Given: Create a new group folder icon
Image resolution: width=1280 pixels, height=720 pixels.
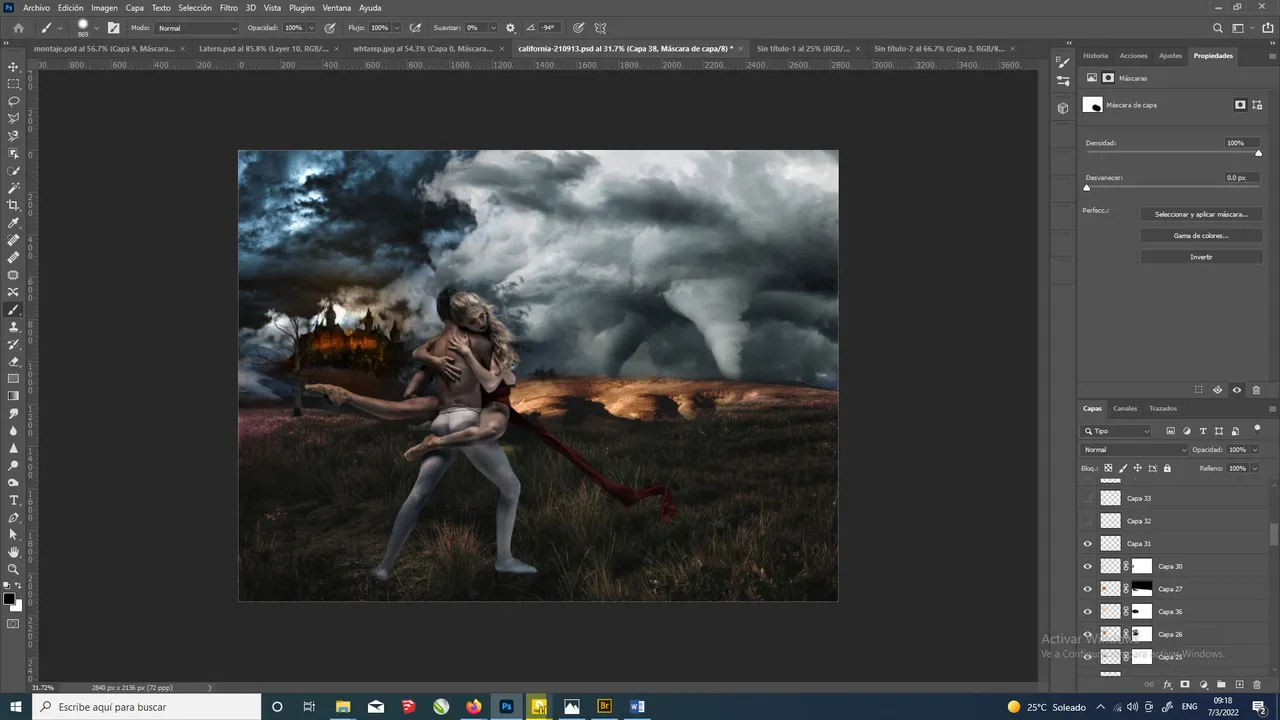Looking at the screenshot, I should point(1221,685).
